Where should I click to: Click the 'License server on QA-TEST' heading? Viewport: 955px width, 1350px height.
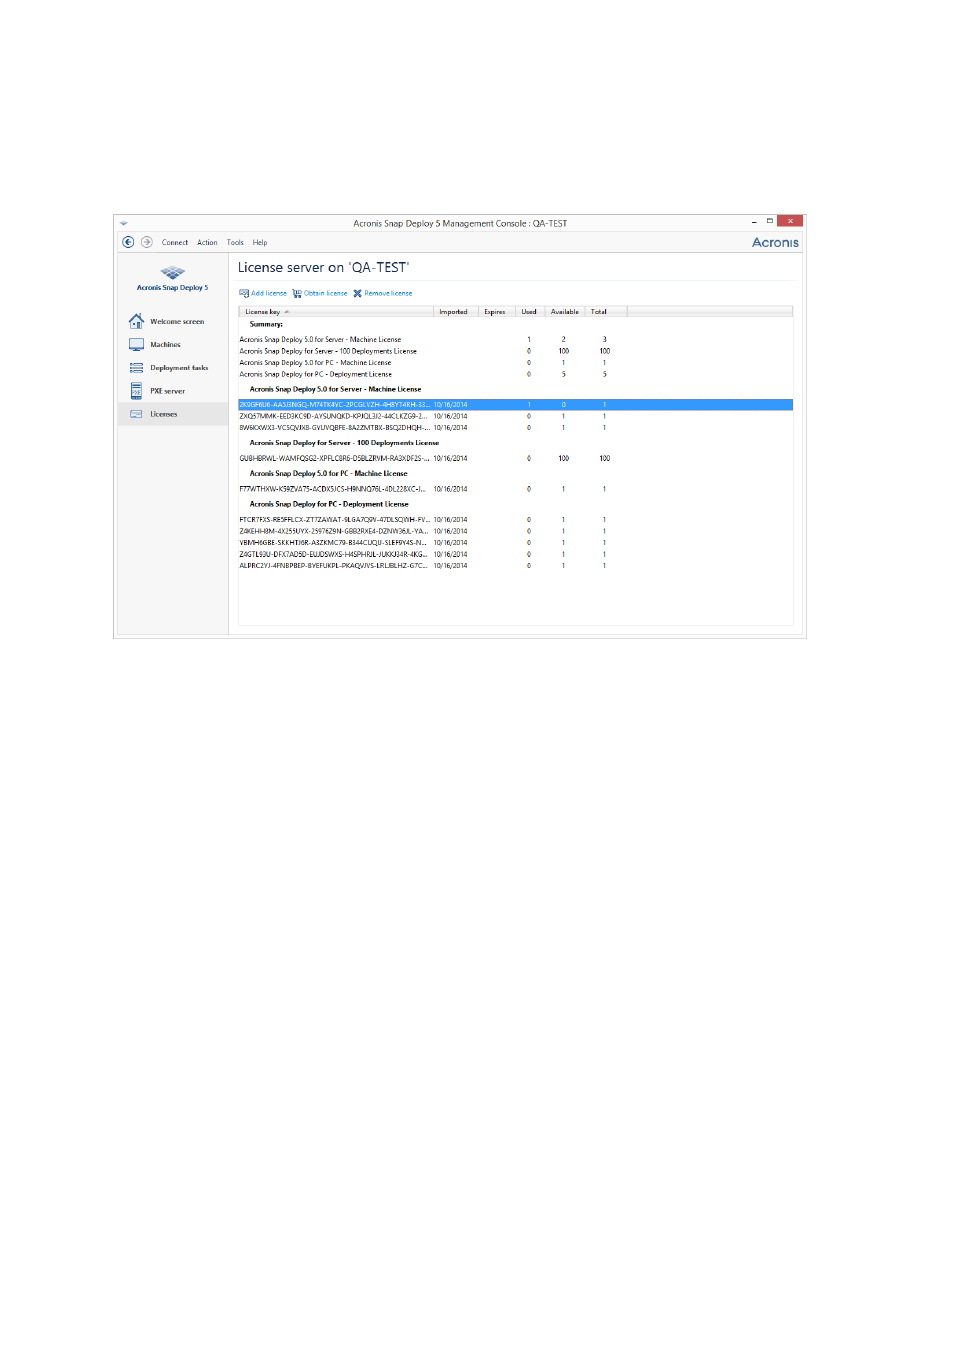323,267
